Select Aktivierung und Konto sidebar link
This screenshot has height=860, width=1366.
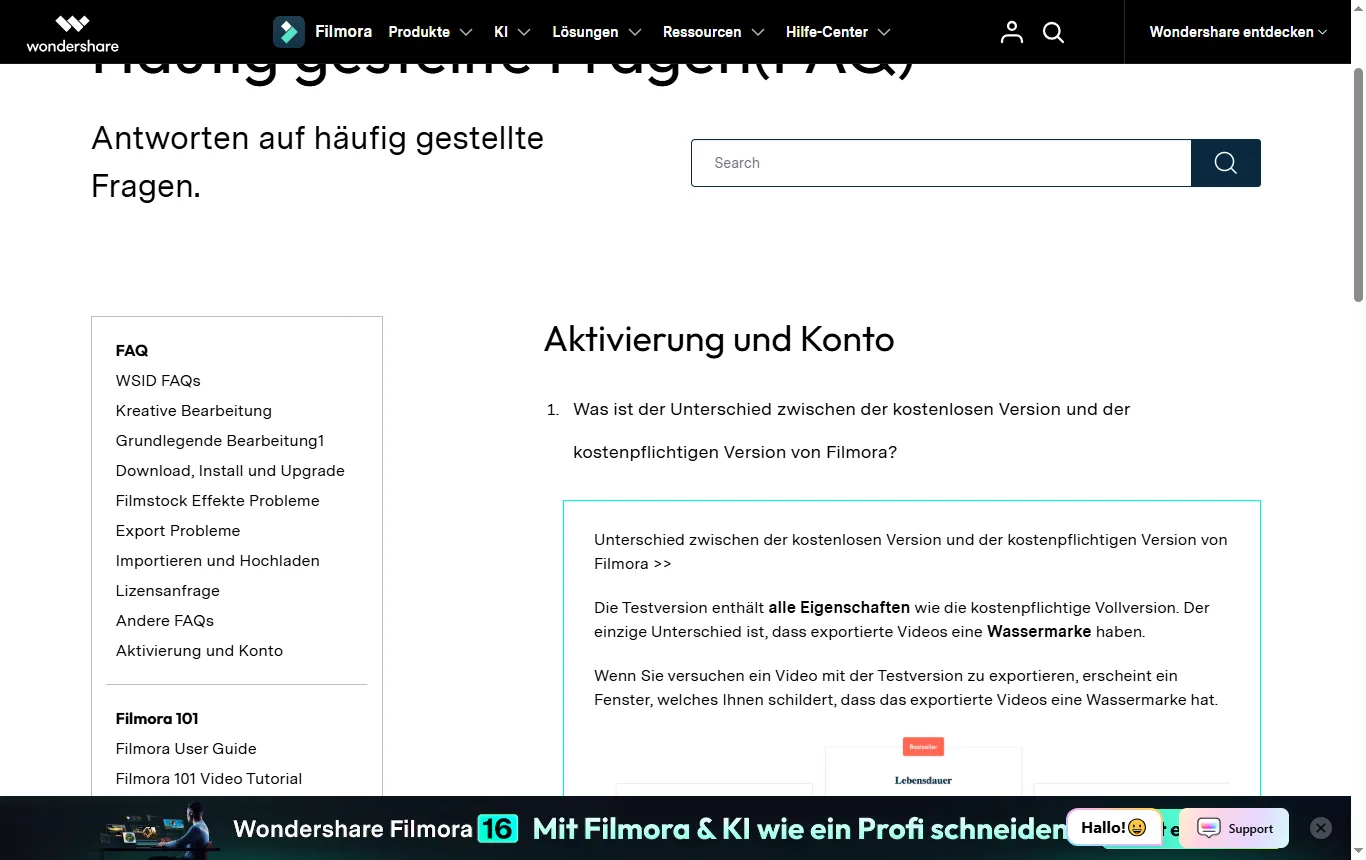coord(199,651)
